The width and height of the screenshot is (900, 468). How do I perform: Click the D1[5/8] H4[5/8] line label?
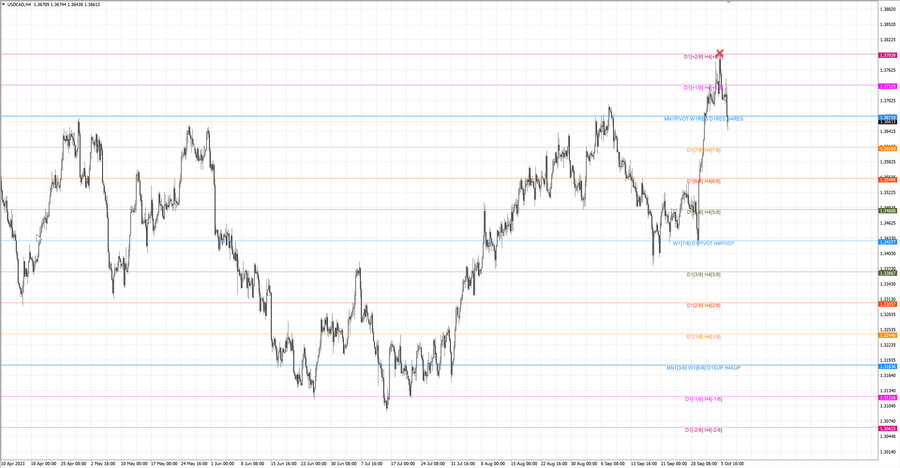[703, 212]
